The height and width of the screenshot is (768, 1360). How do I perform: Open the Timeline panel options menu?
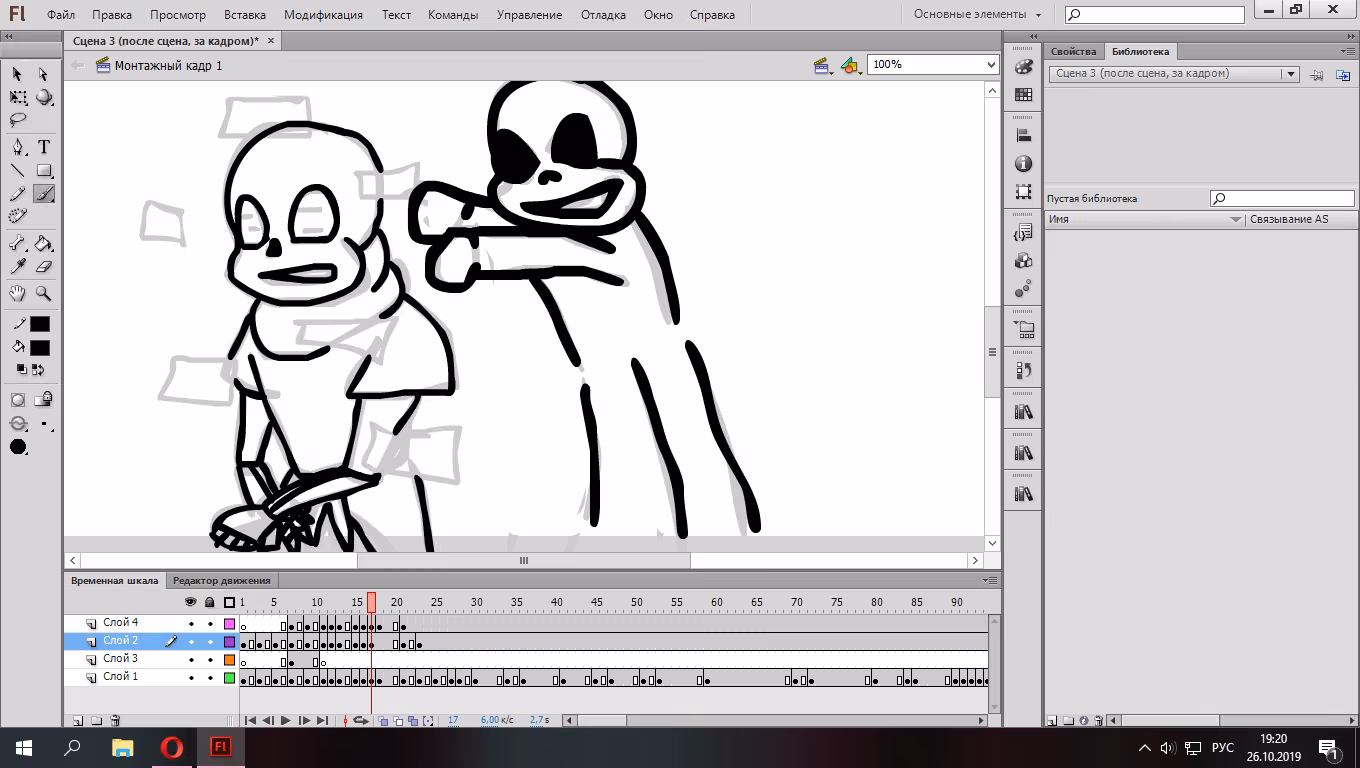pos(991,580)
